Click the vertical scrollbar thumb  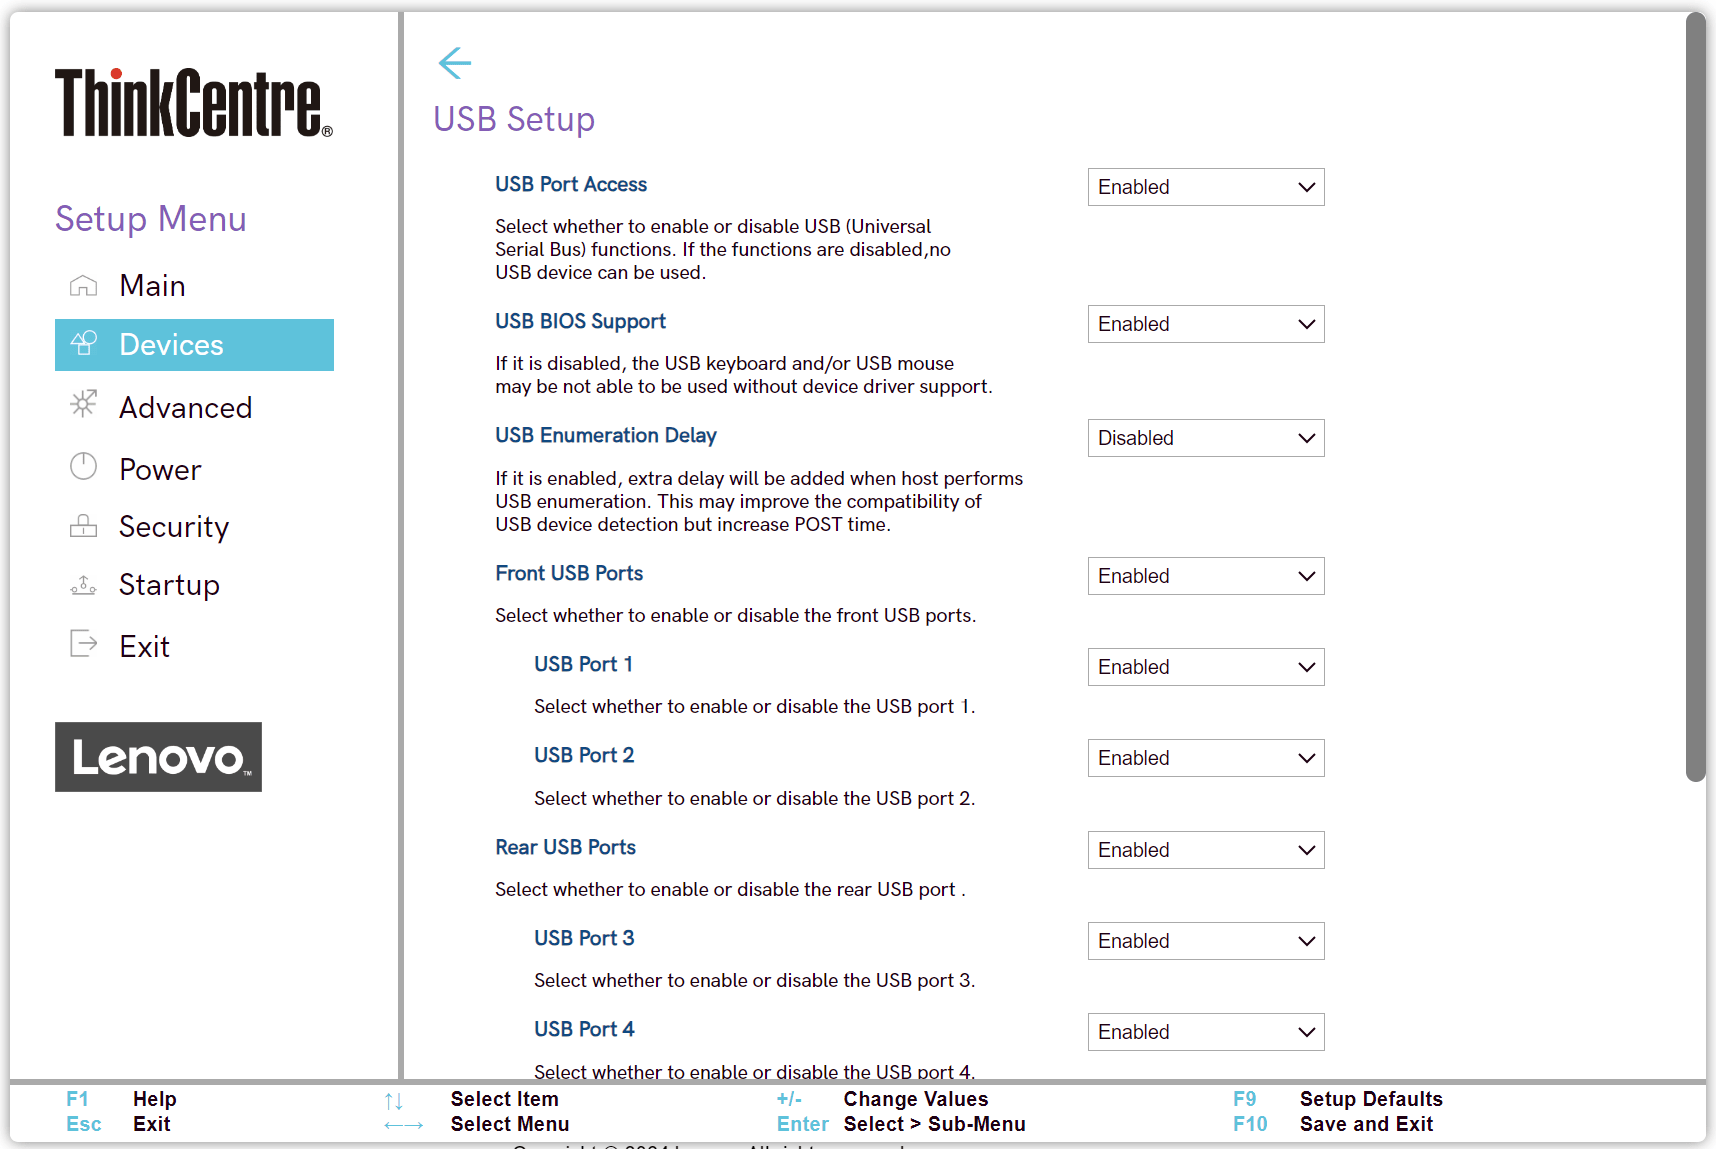pos(1695,397)
